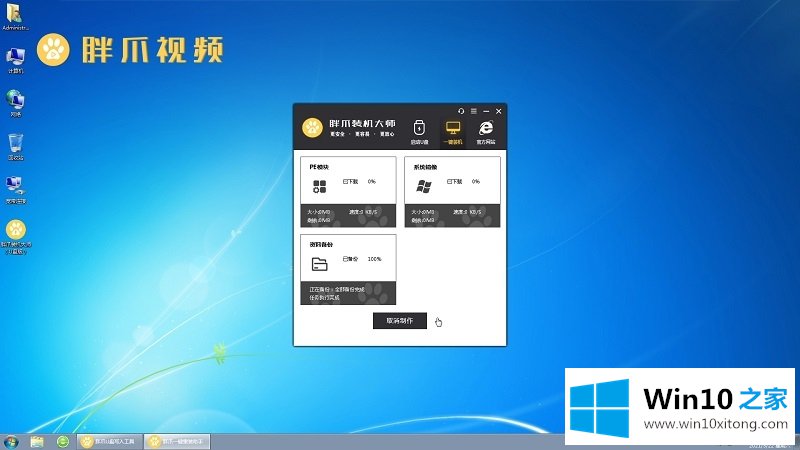Viewport: 800px width, 450px height.
Task: Open the title bar menu (three lines) icon
Action: [x=473, y=110]
